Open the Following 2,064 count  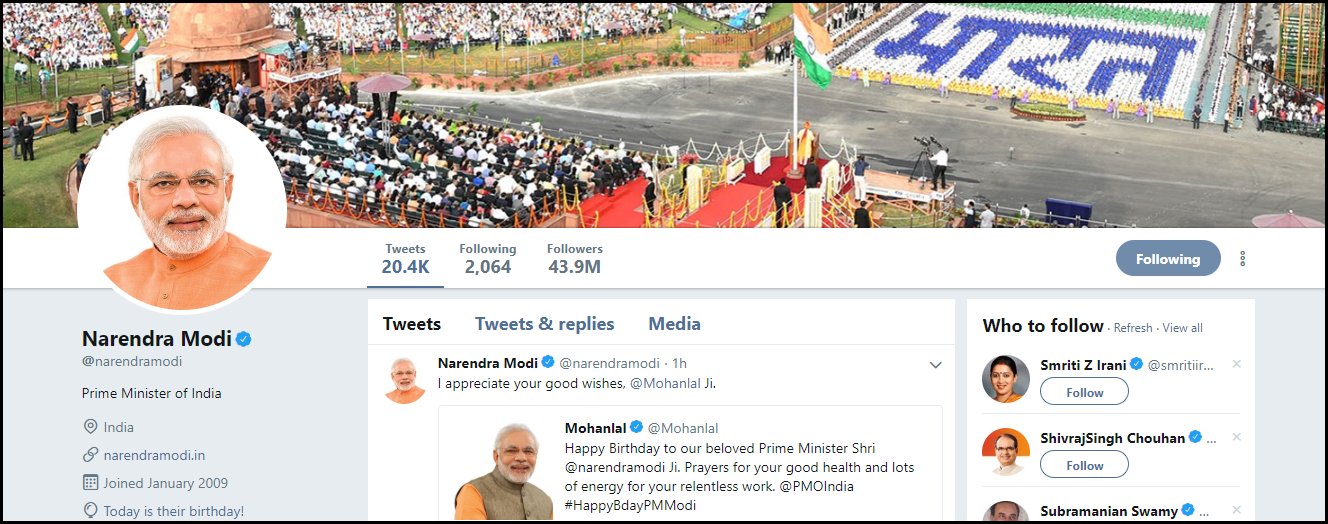(x=488, y=259)
